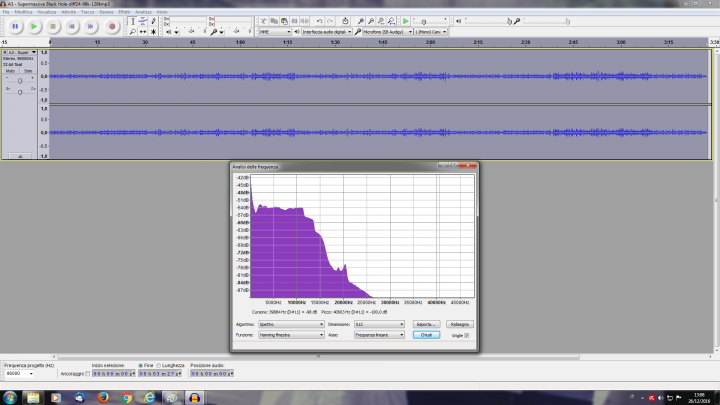
Task: Collapse the track with bottom arrow
Action: 20,156
